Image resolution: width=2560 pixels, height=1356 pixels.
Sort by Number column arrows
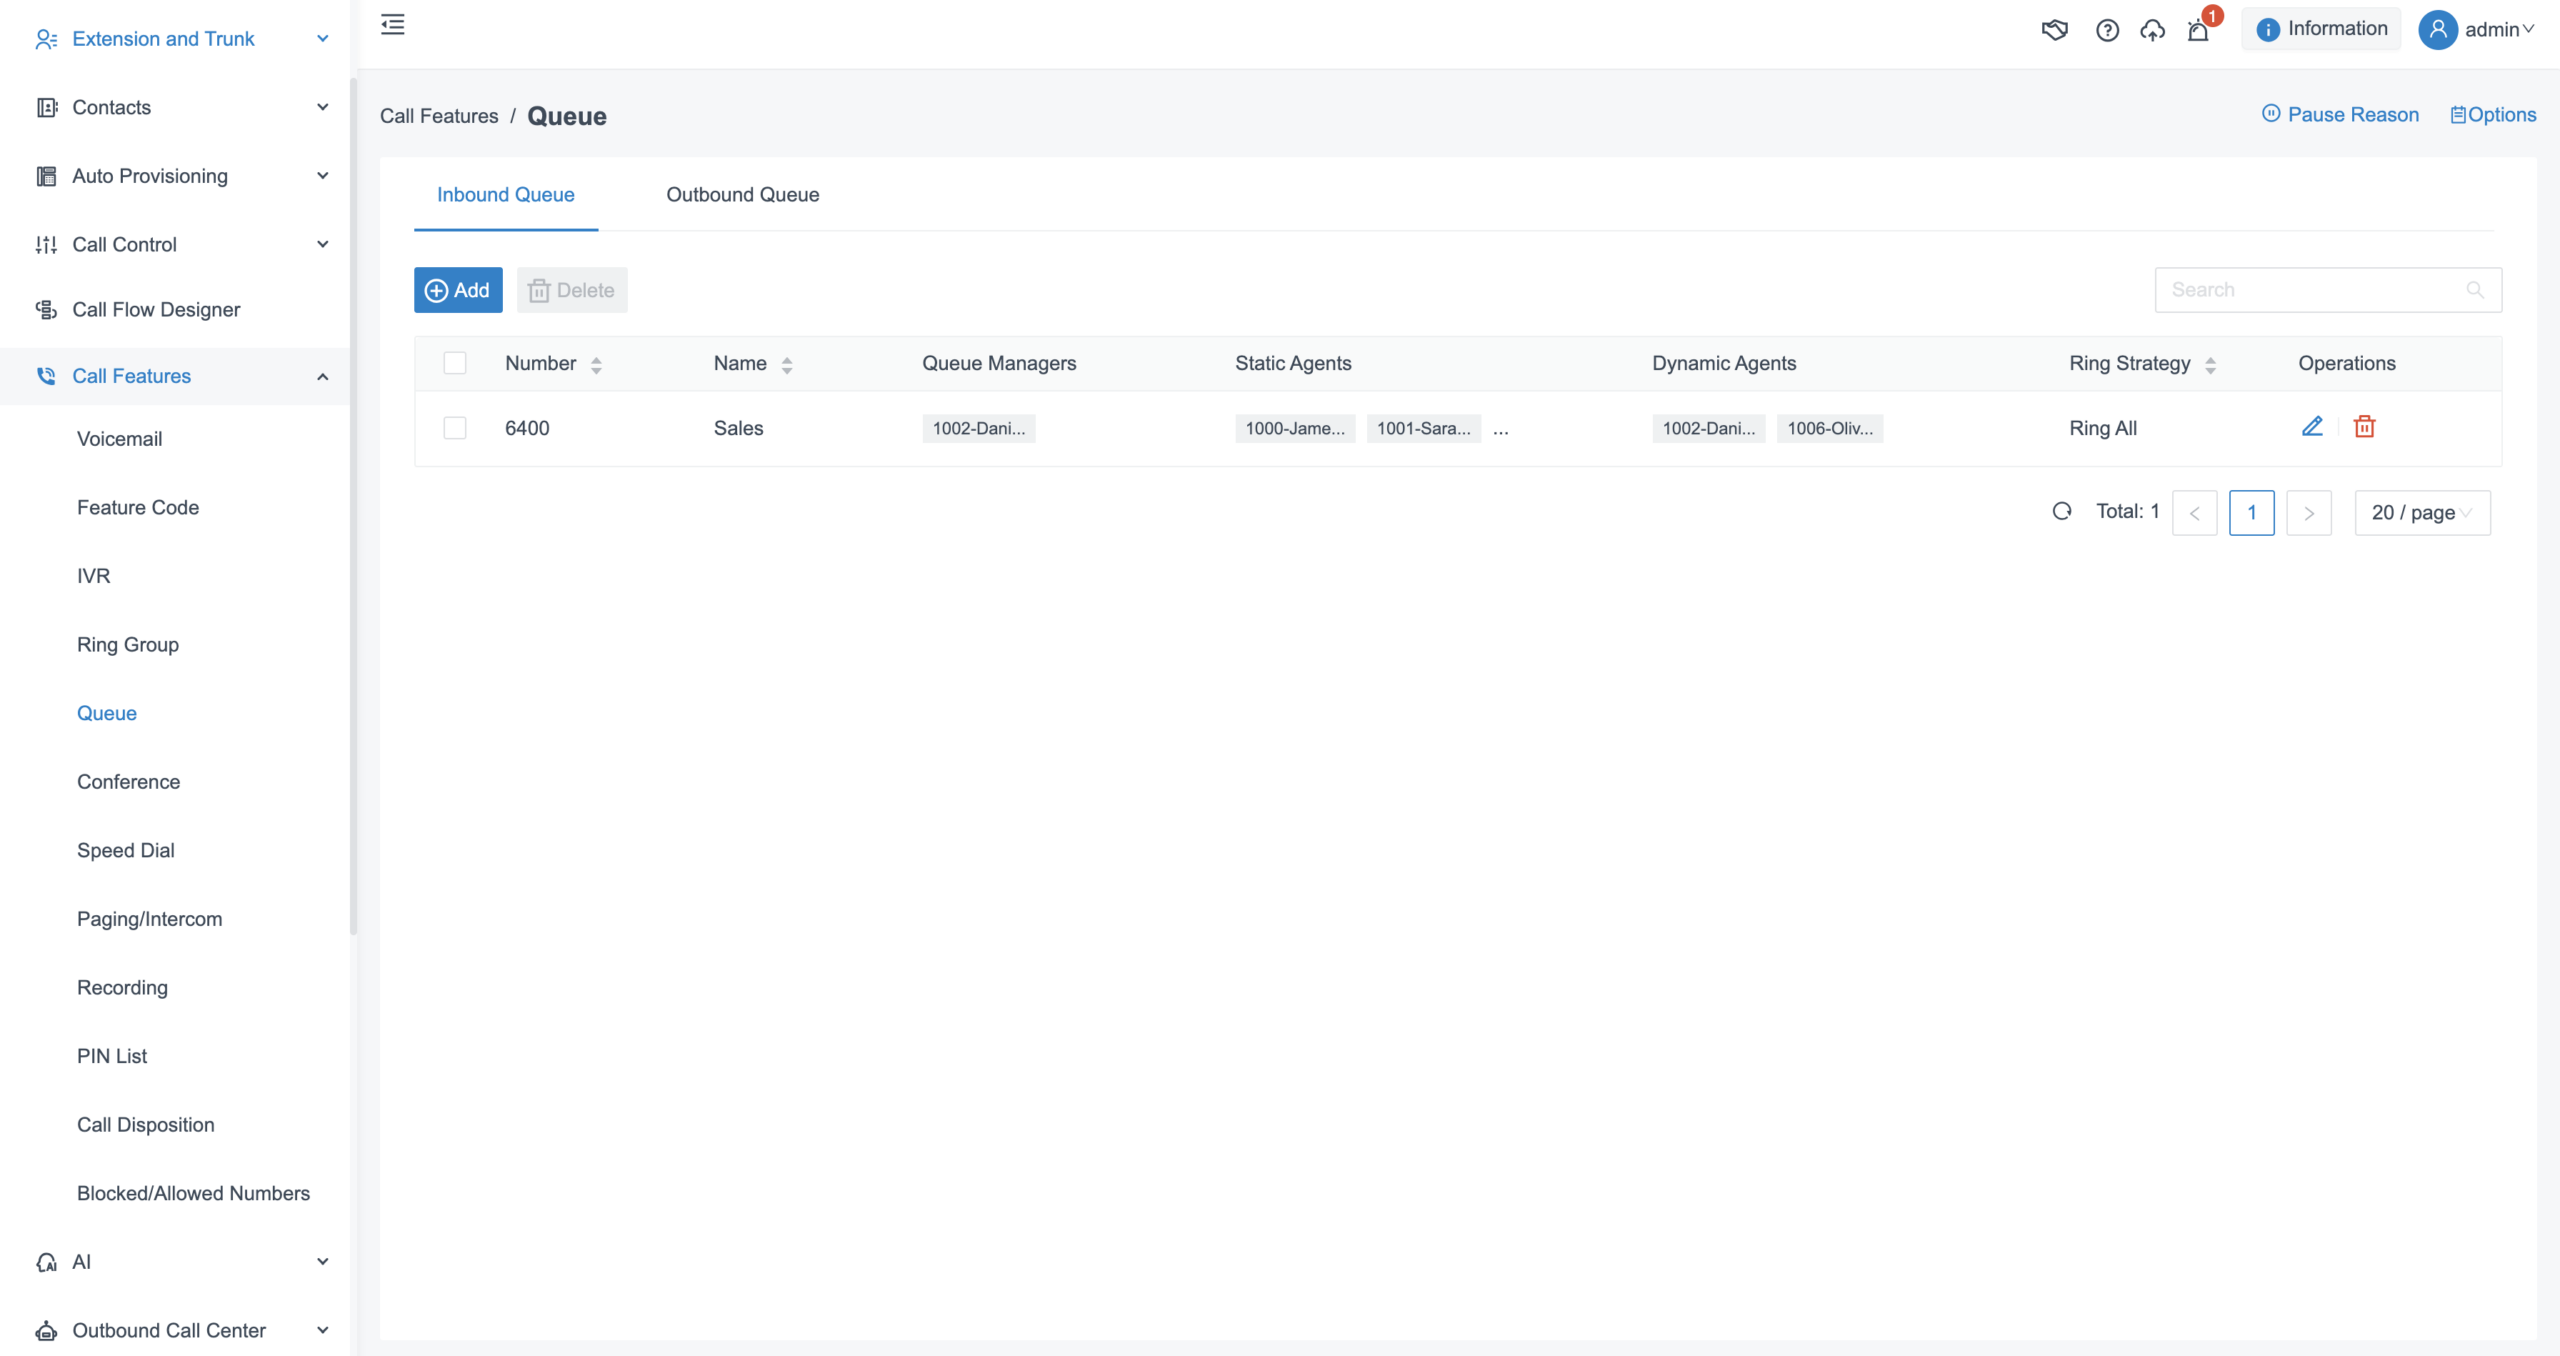click(x=596, y=365)
